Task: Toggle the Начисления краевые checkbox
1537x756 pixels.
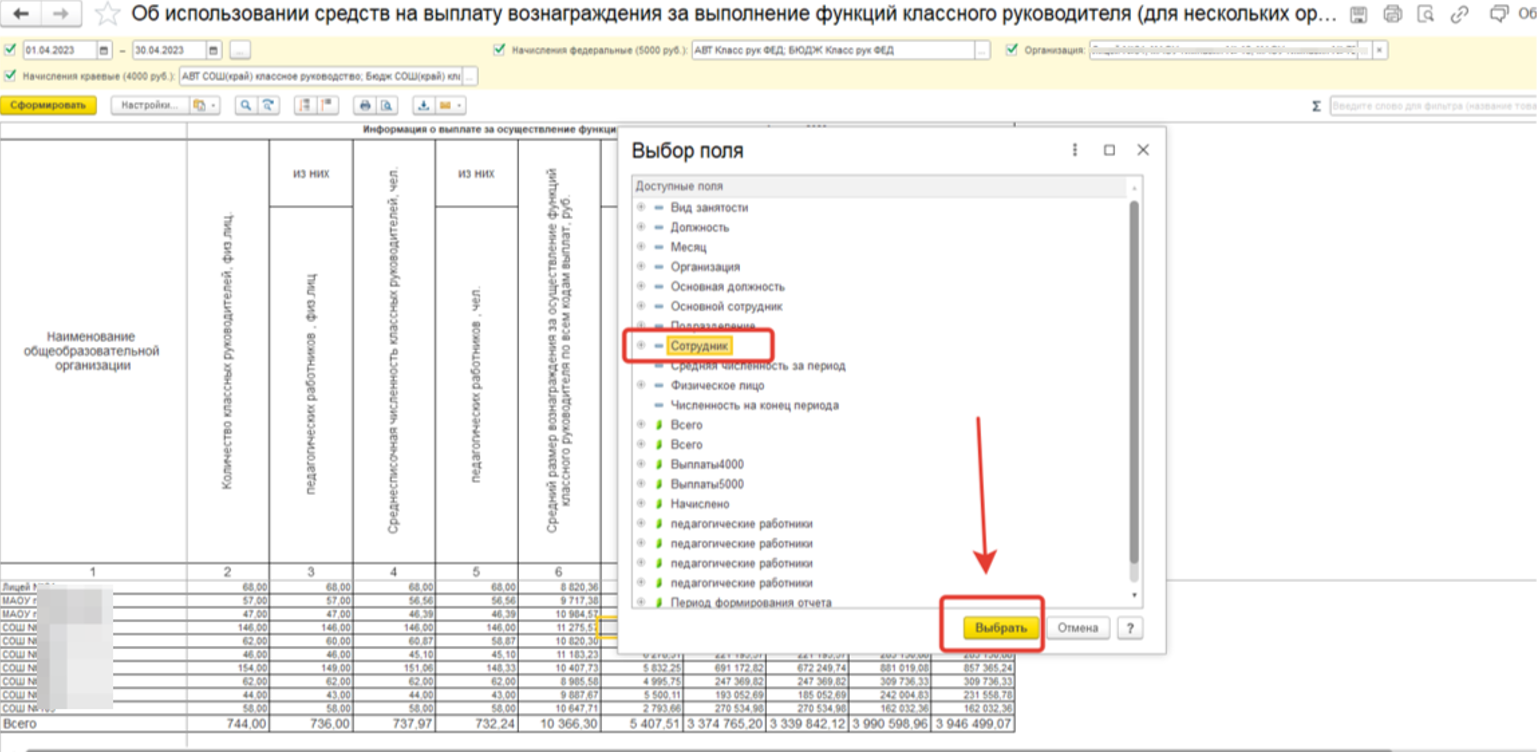Action: pyautogui.click(x=10, y=76)
